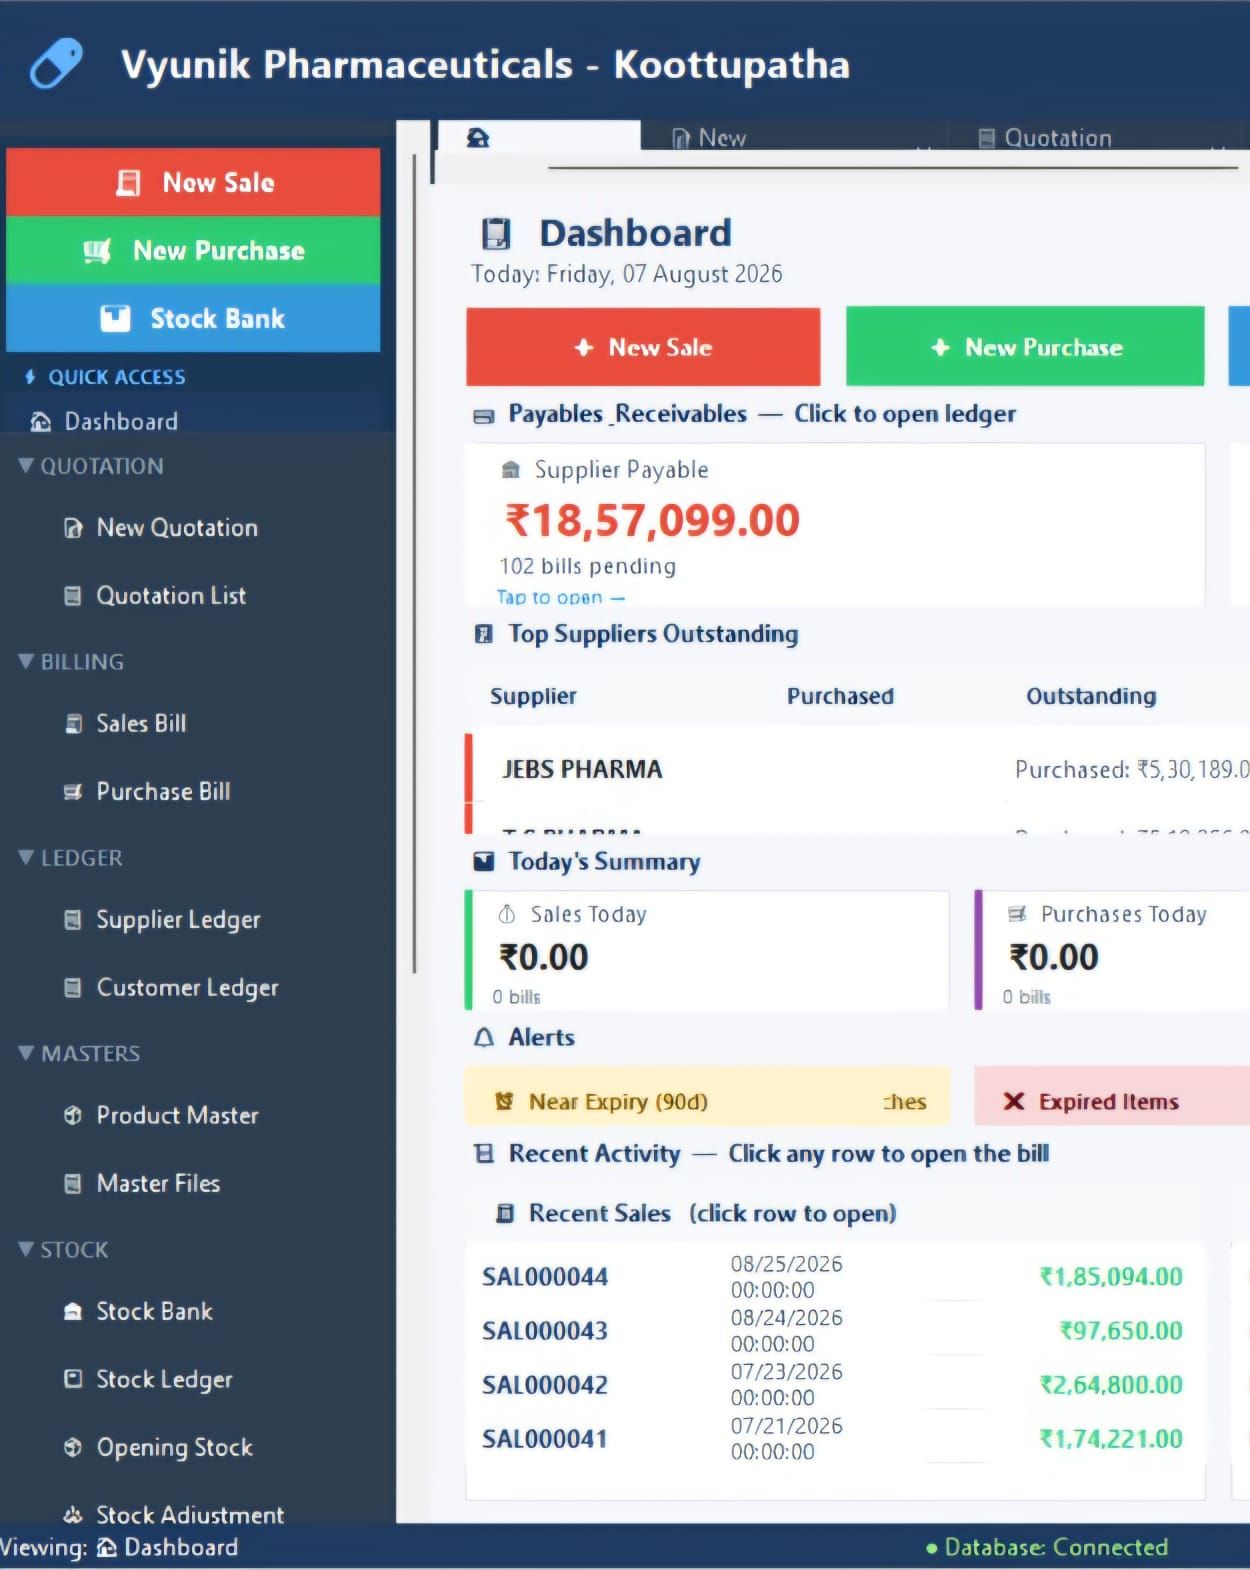
Task: Switch to the home dashboard tab
Action: point(539,137)
